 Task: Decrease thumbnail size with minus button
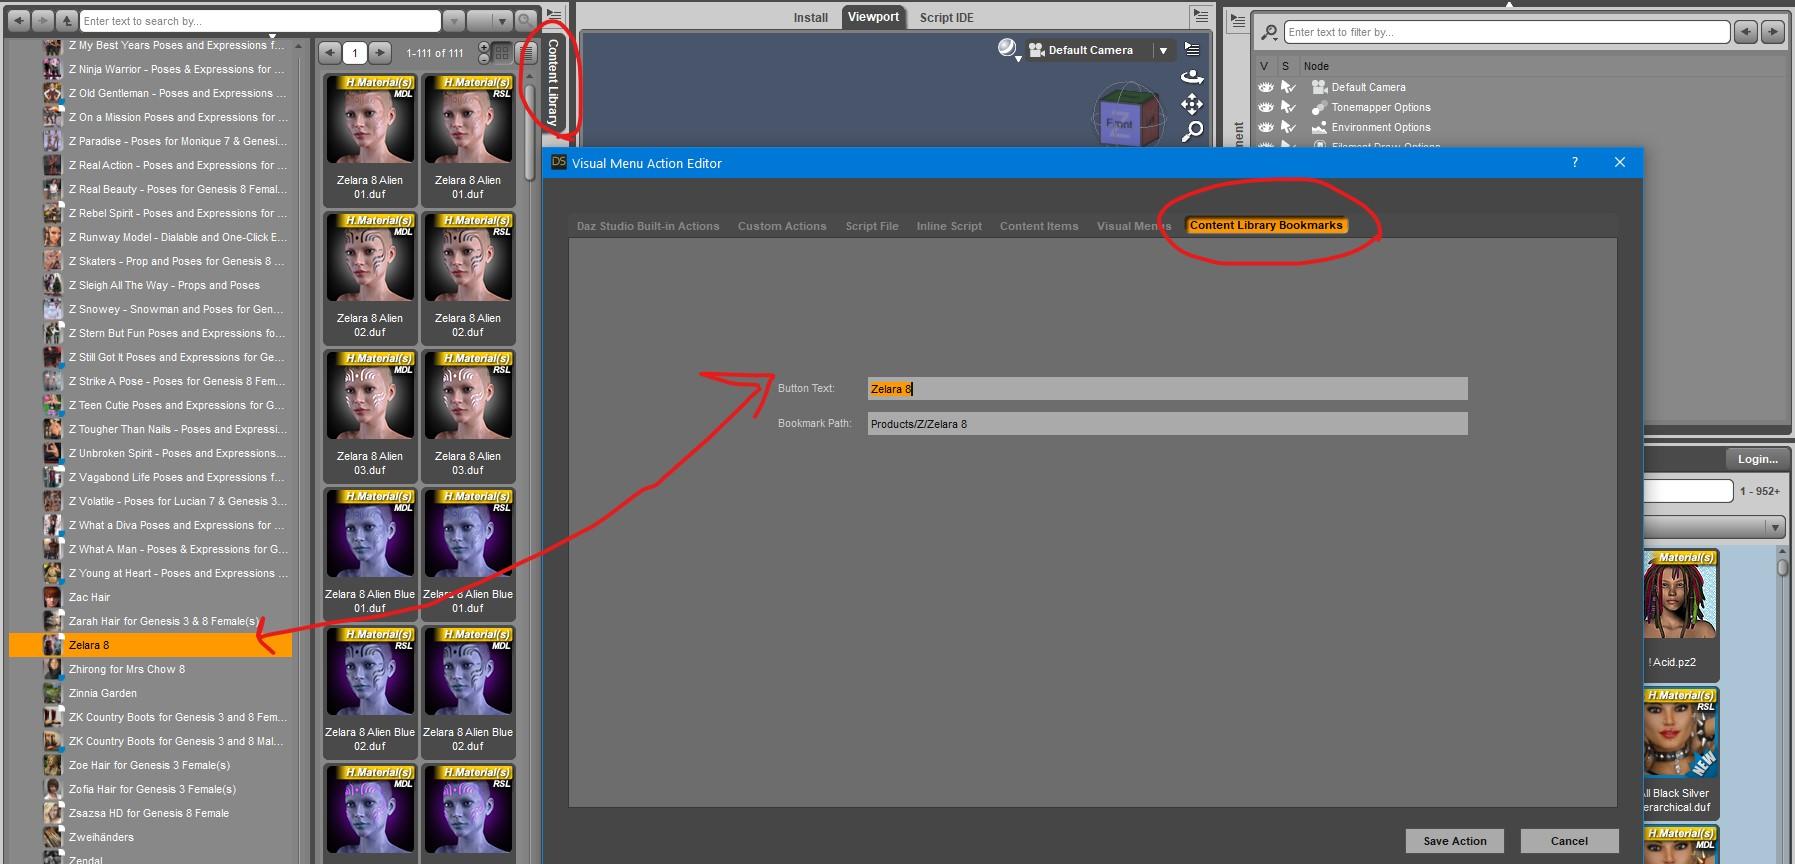(485, 59)
